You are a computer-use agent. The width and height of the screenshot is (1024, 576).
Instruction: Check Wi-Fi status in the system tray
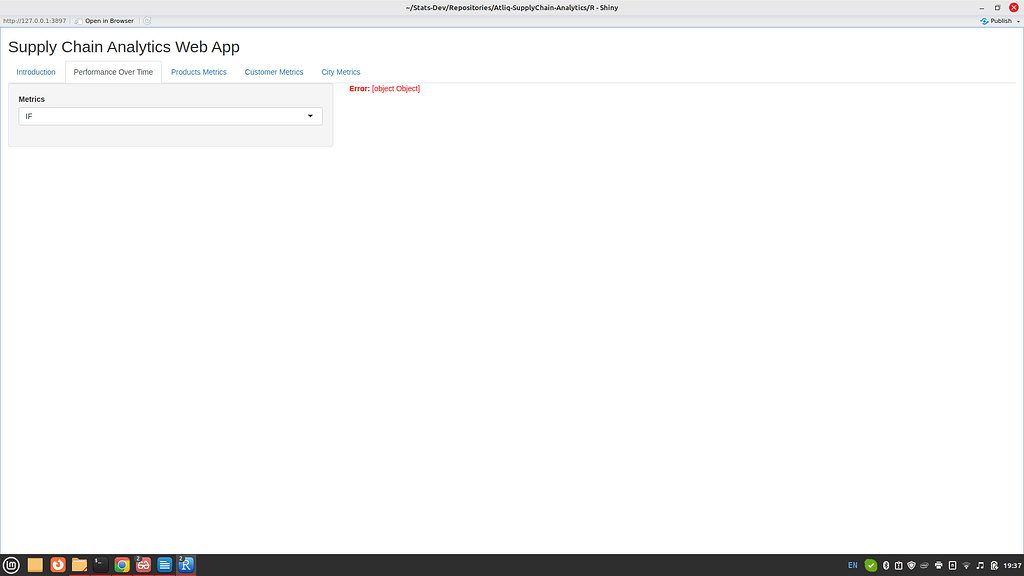click(x=965, y=565)
